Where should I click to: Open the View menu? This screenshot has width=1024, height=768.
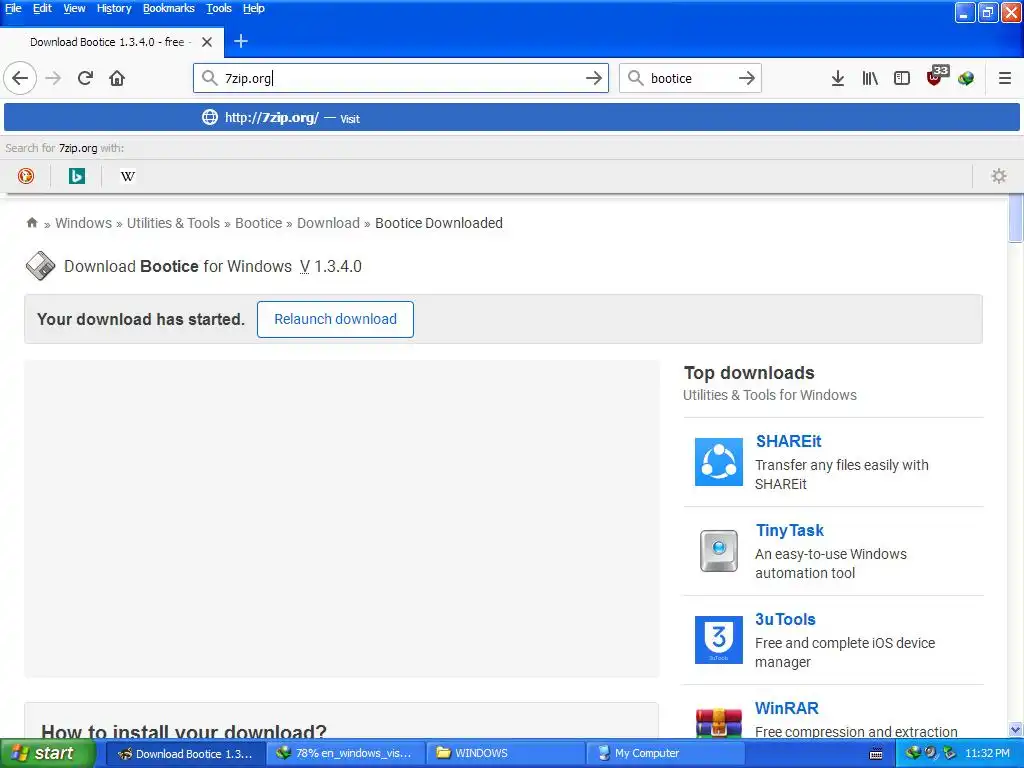click(x=74, y=8)
